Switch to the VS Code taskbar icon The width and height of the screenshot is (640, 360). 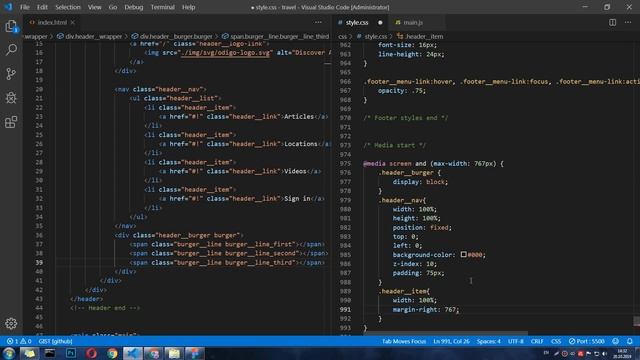[x=133, y=353]
